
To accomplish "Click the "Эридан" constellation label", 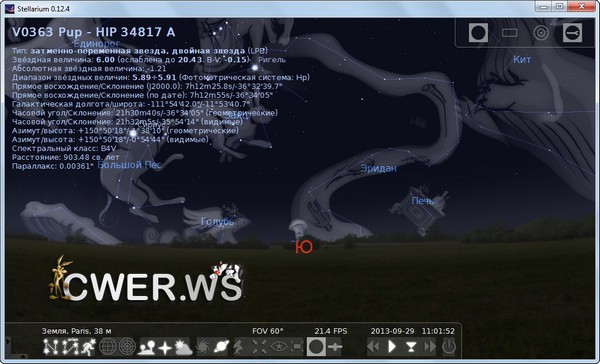I will click(378, 168).
